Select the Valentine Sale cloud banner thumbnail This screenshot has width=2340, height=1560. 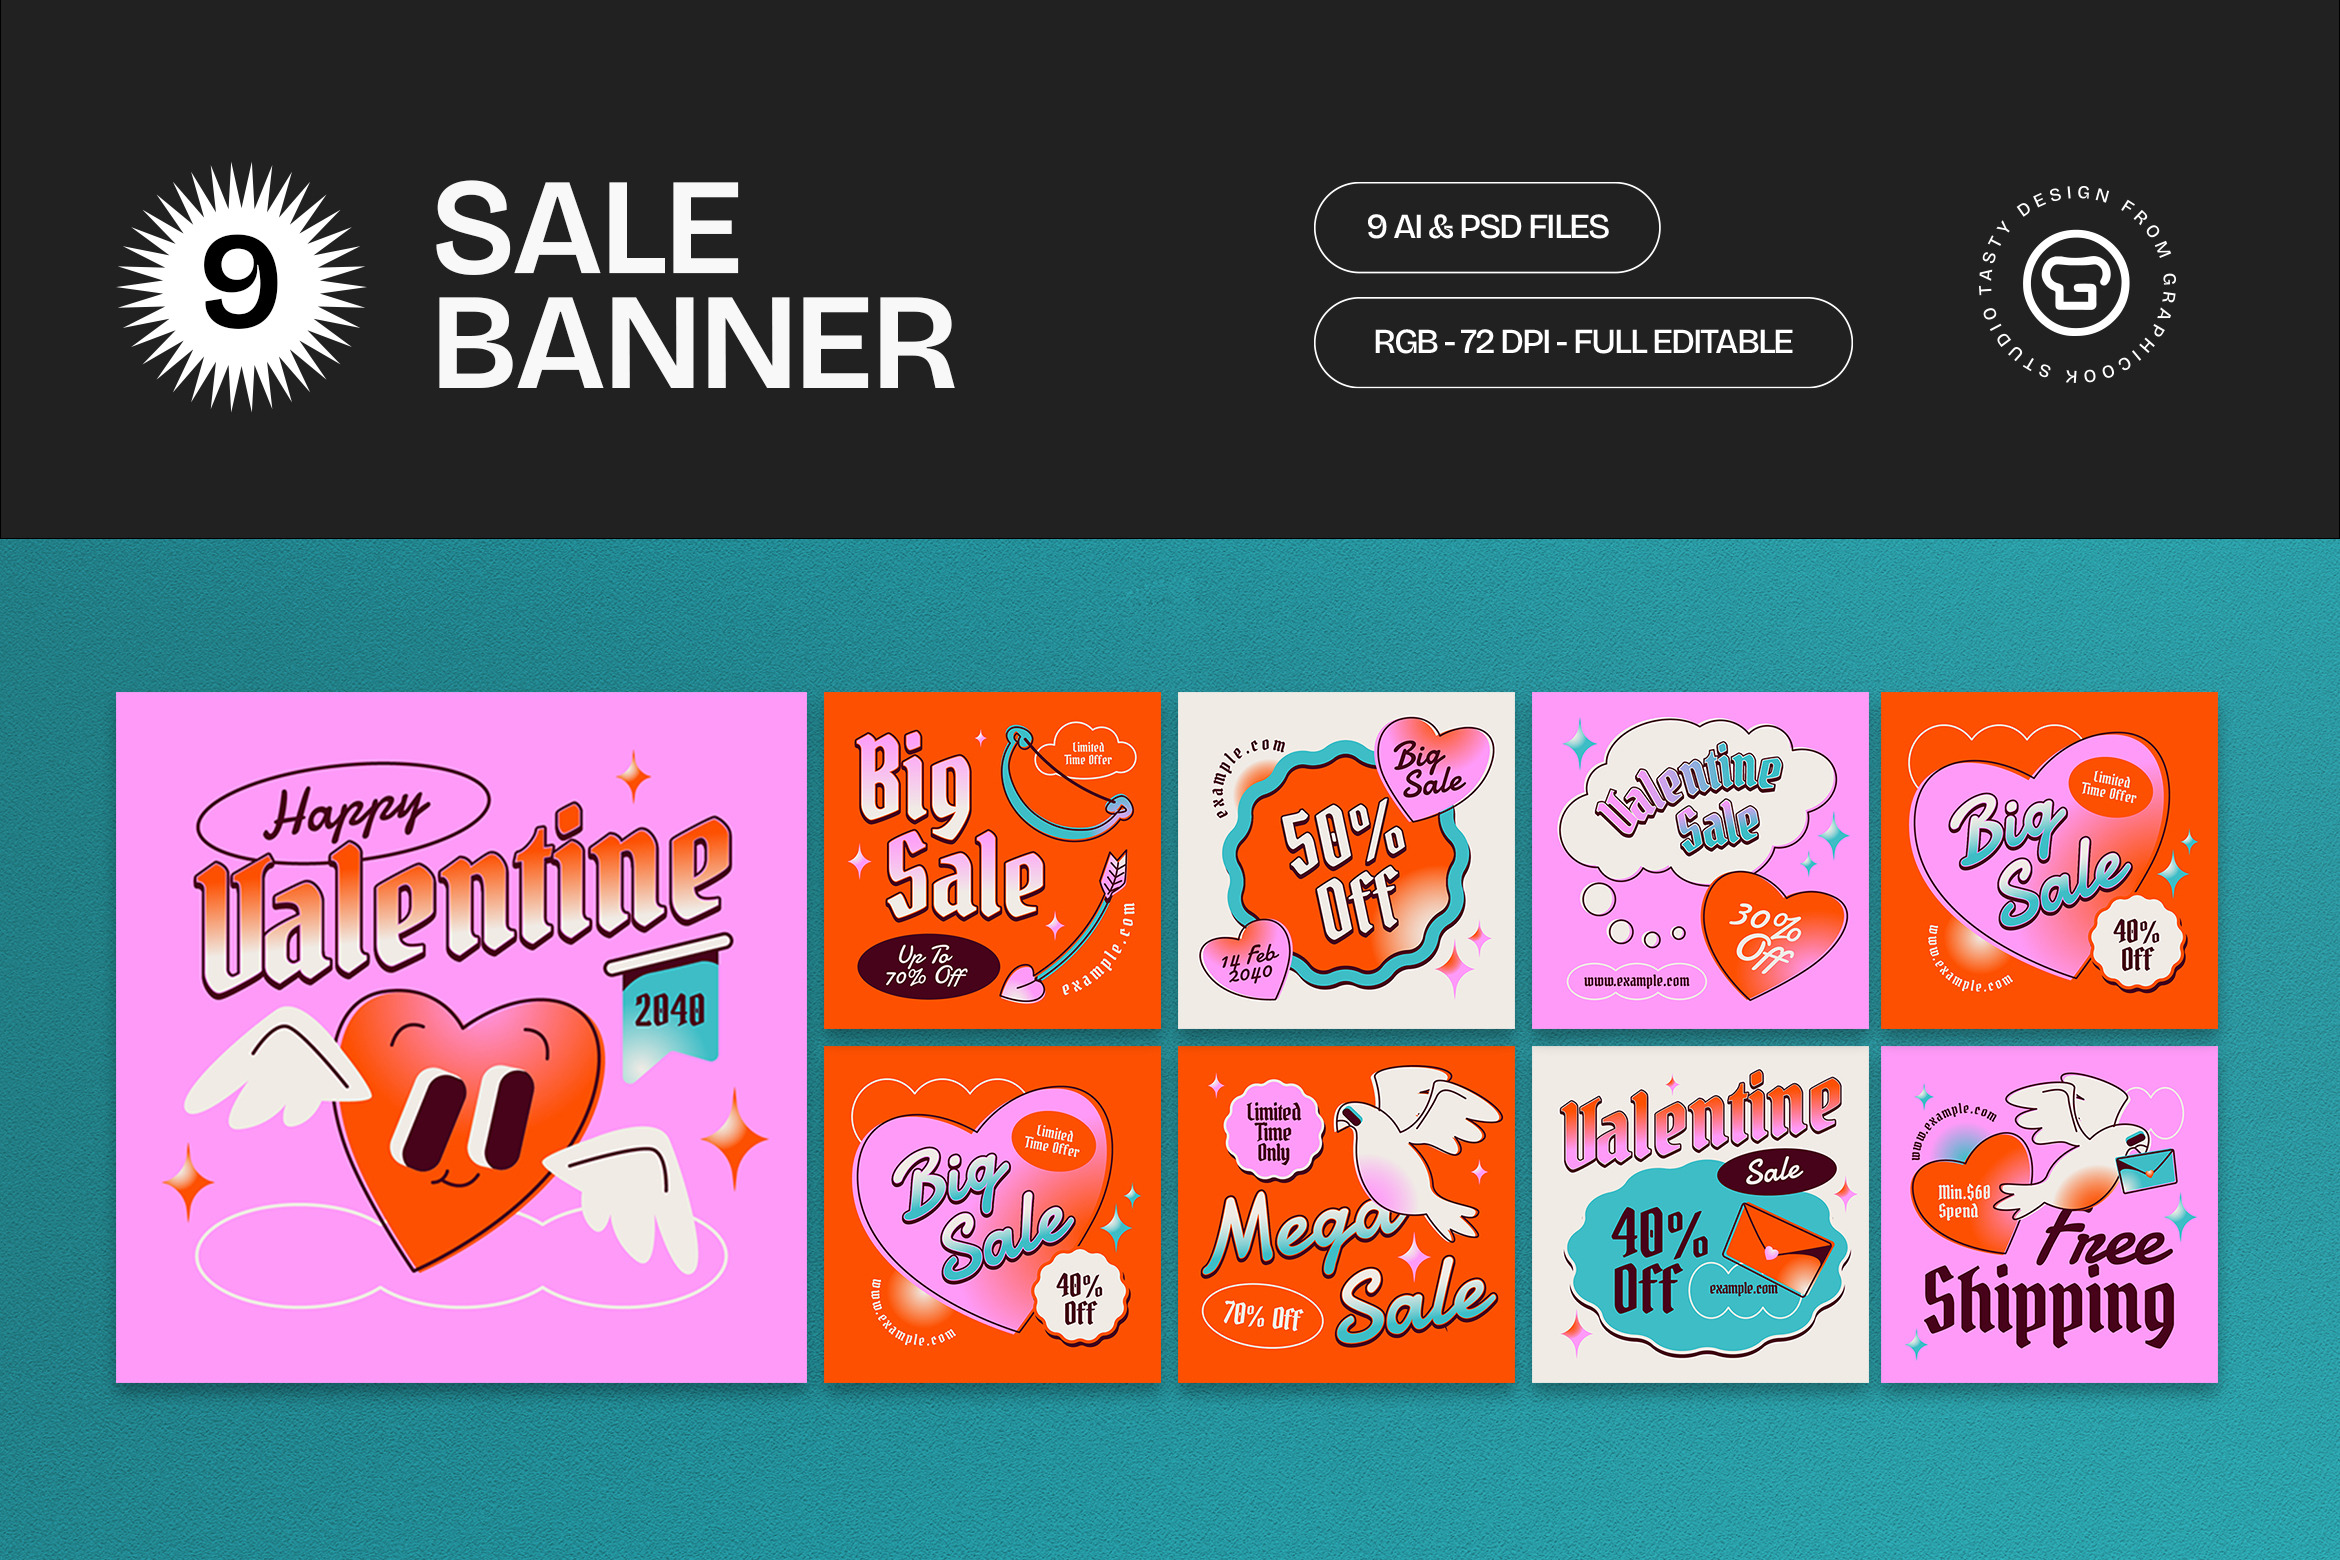coord(1700,860)
